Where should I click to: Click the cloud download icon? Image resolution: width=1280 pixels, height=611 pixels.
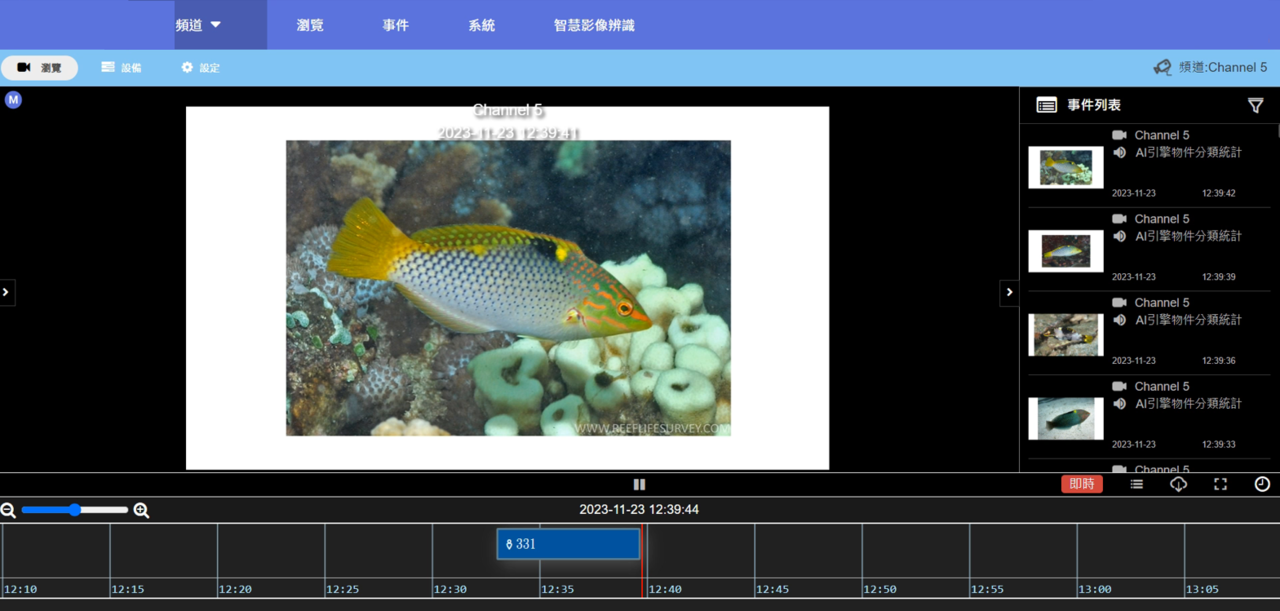(1178, 484)
